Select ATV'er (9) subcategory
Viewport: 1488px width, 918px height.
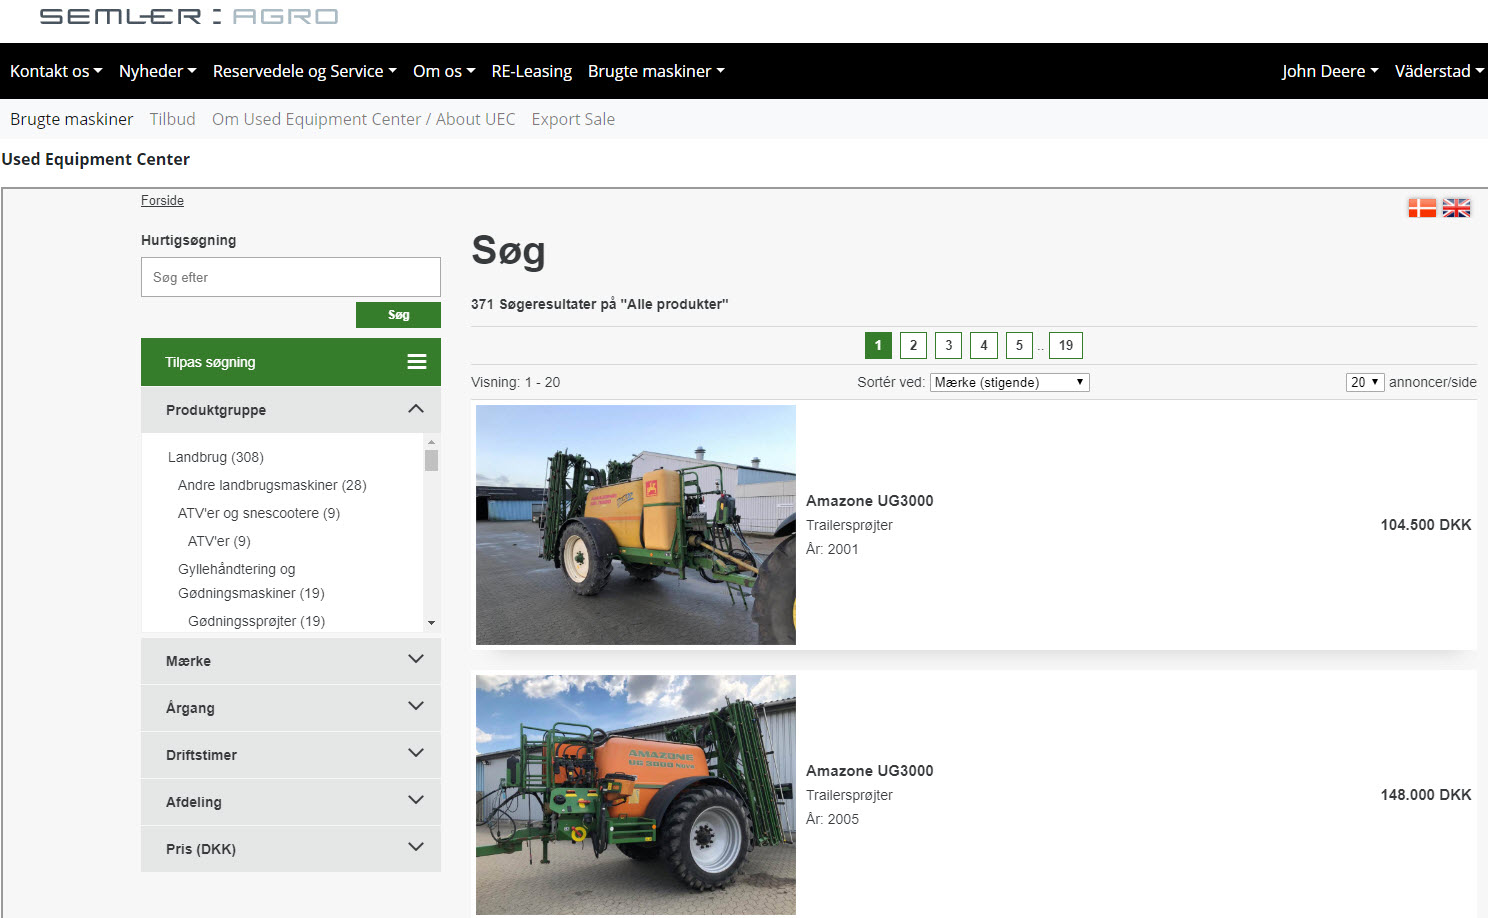tap(219, 541)
